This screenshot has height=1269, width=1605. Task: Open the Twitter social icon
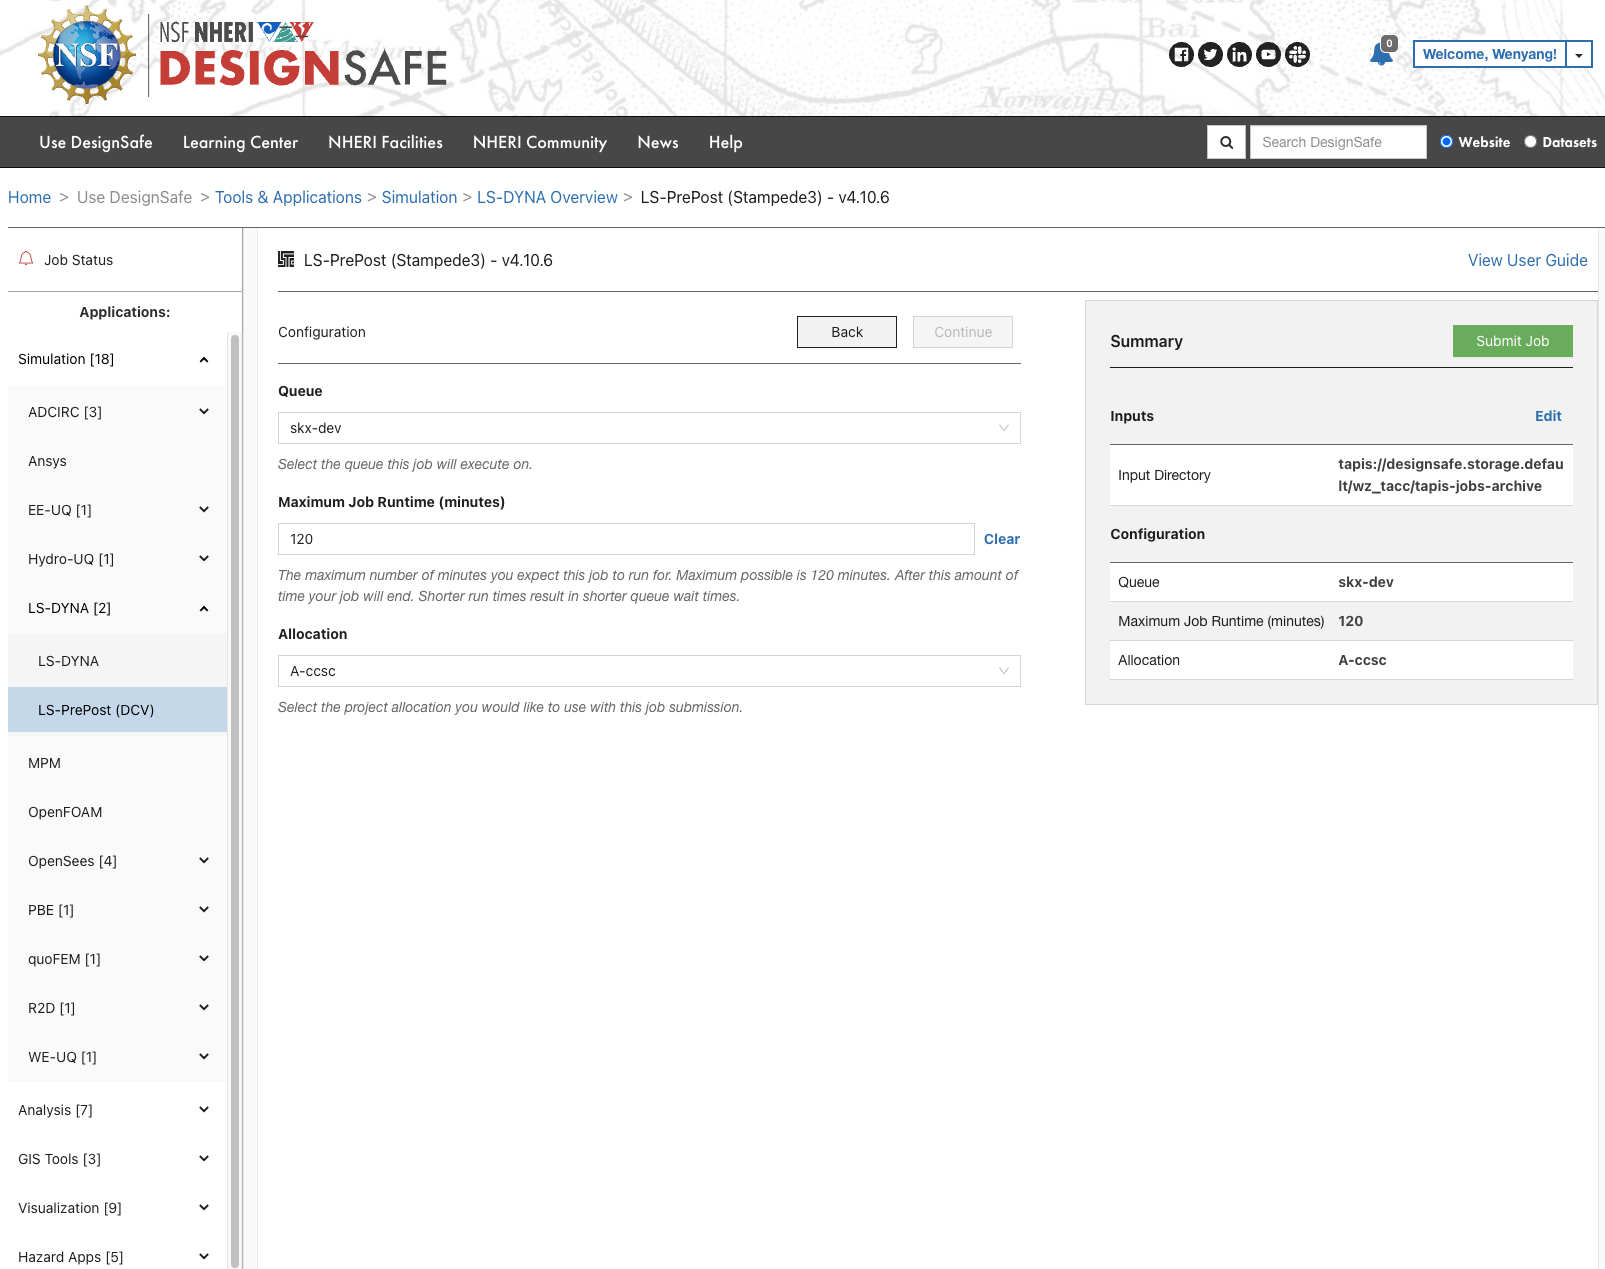click(1210, 55)
